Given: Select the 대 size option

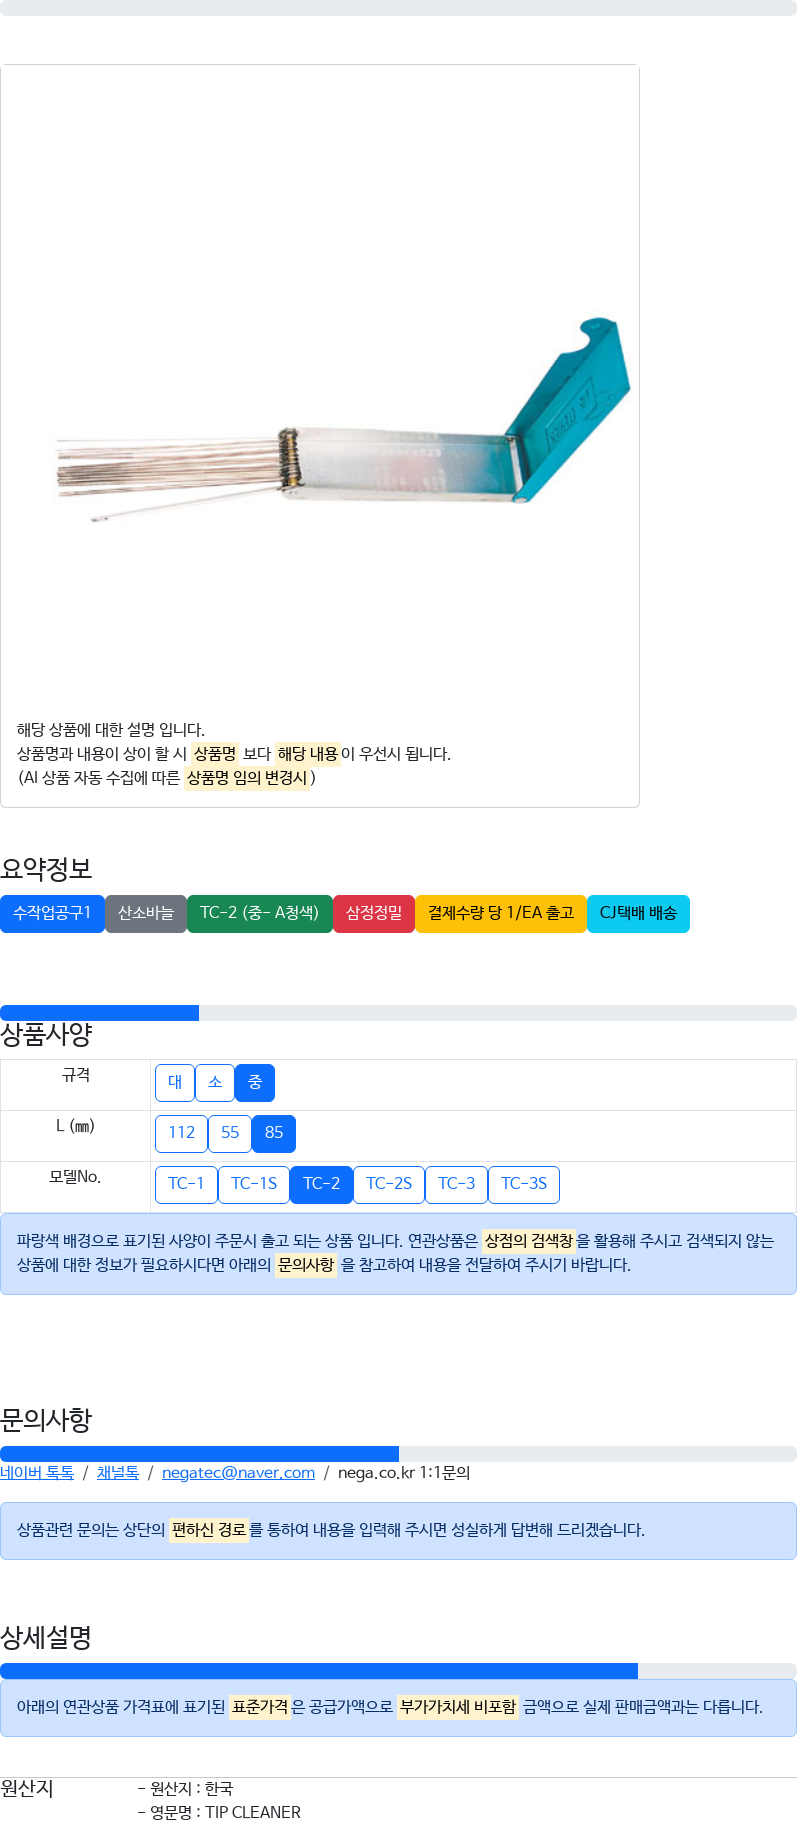Looking at the screenshot, I should click(x=175, y=1083).
